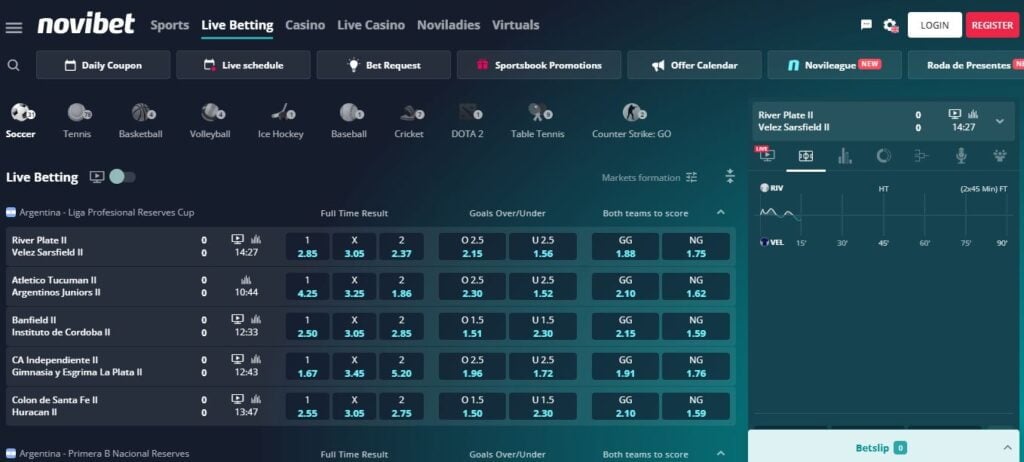Open the Live Casino tab
The image size is (1024, 462).
(371, 25)
